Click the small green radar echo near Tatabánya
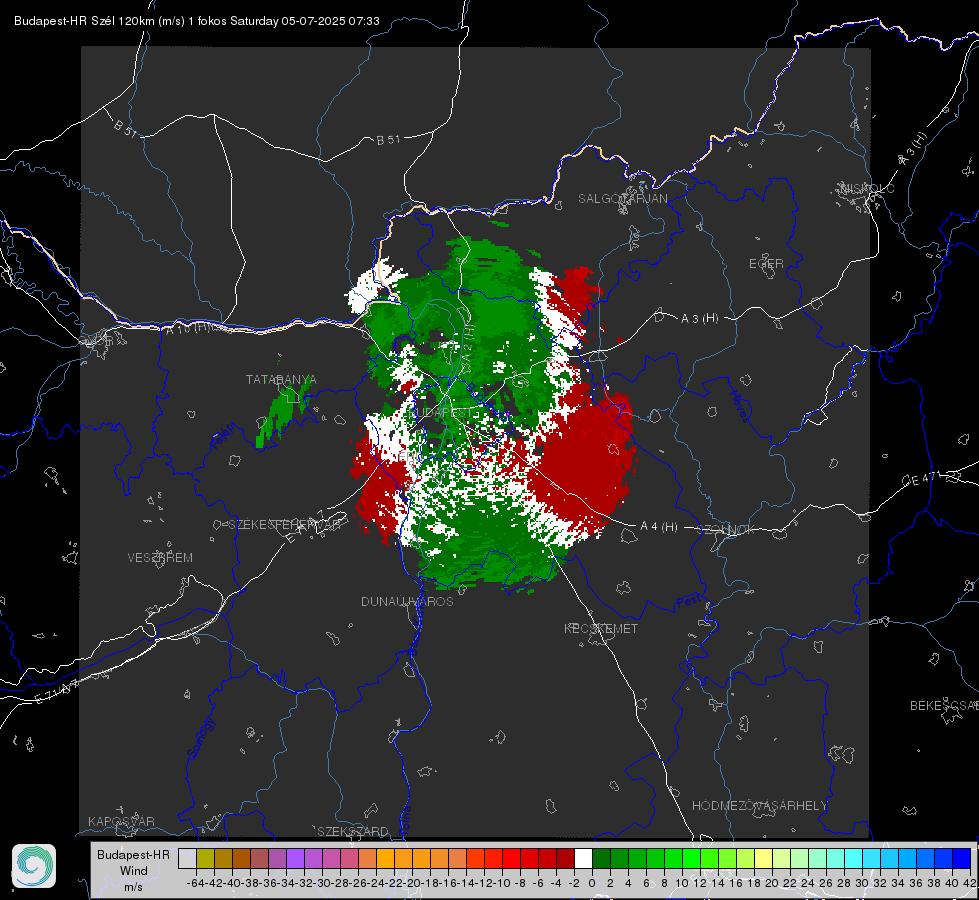The image size is (979, 900). pos(282,412)
